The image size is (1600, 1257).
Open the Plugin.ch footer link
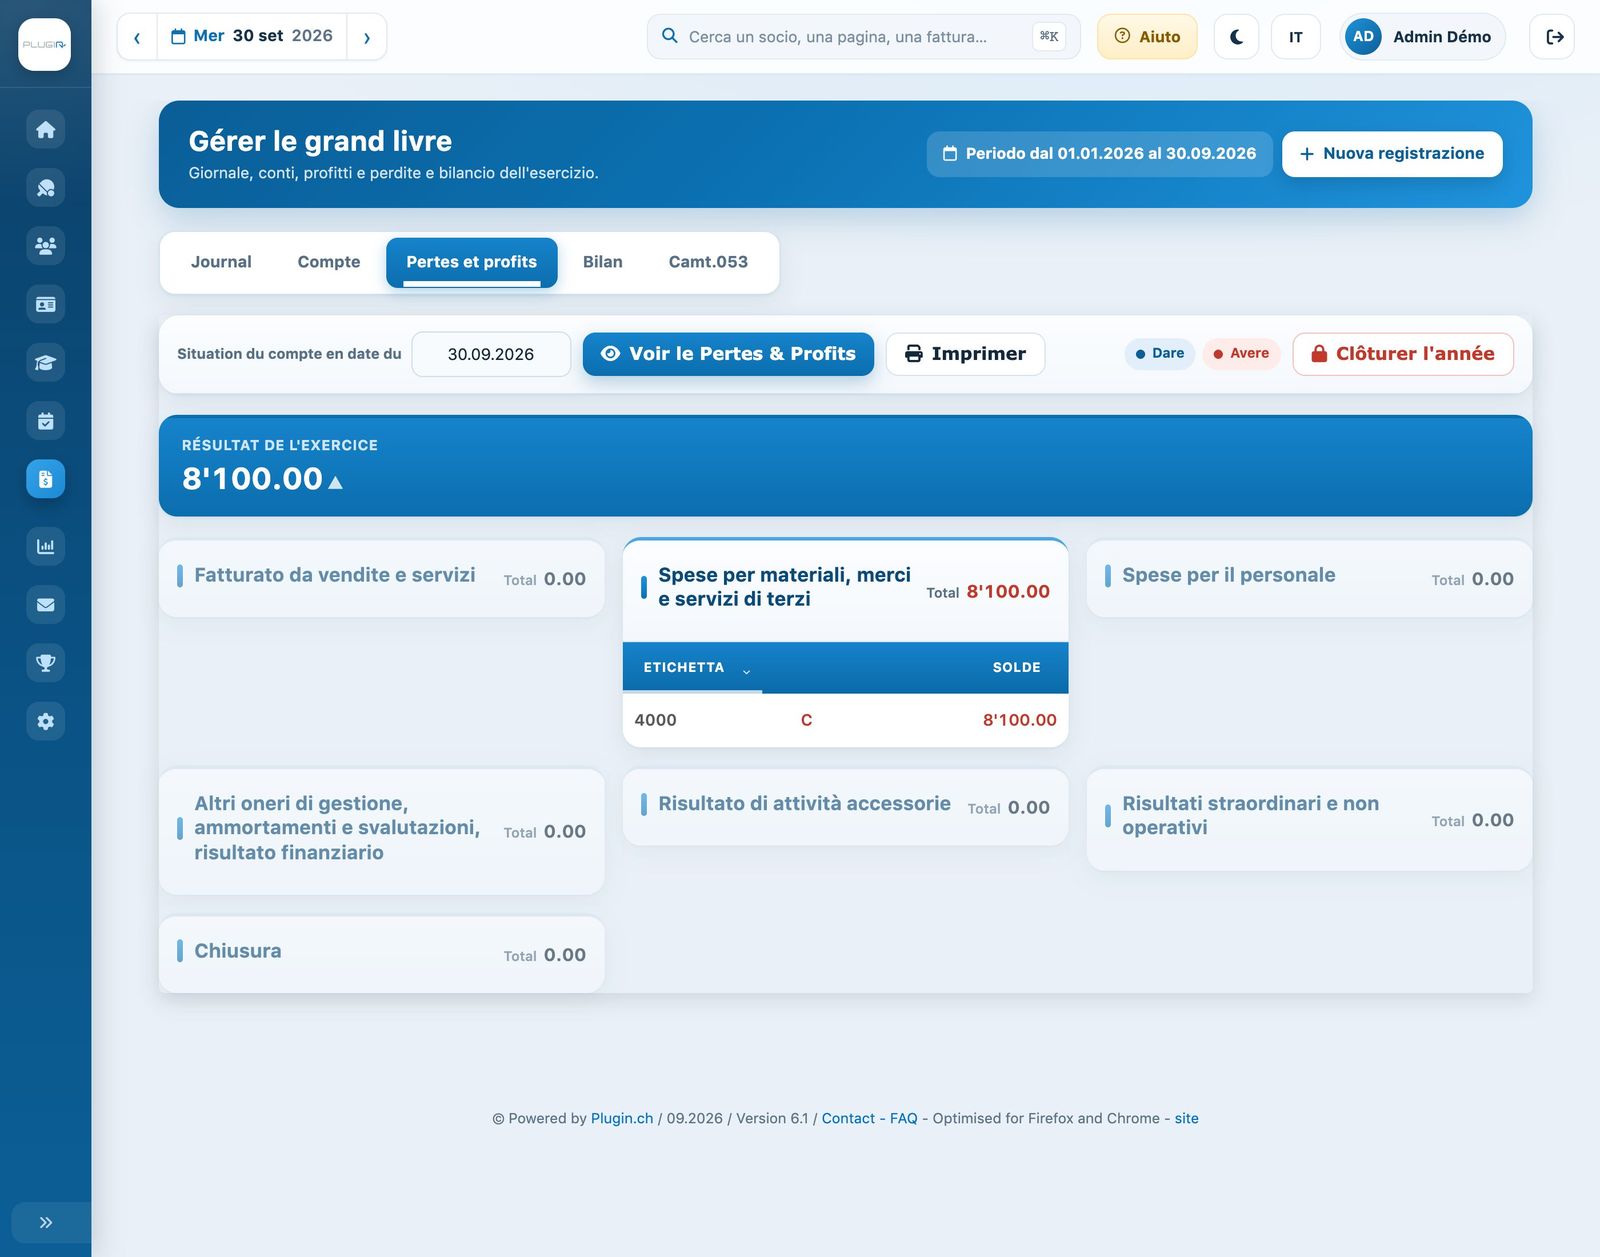coord(622,1118)
